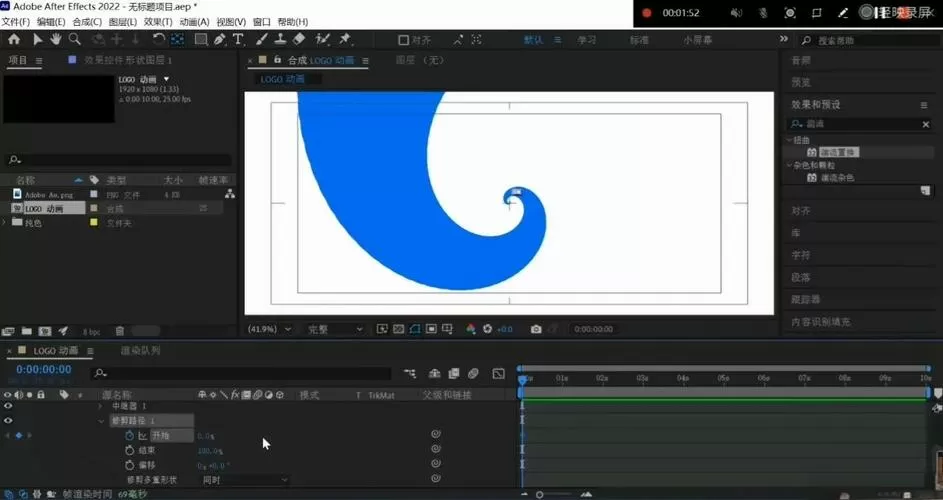Switch to the 学习 workspace

pos(586,40)
